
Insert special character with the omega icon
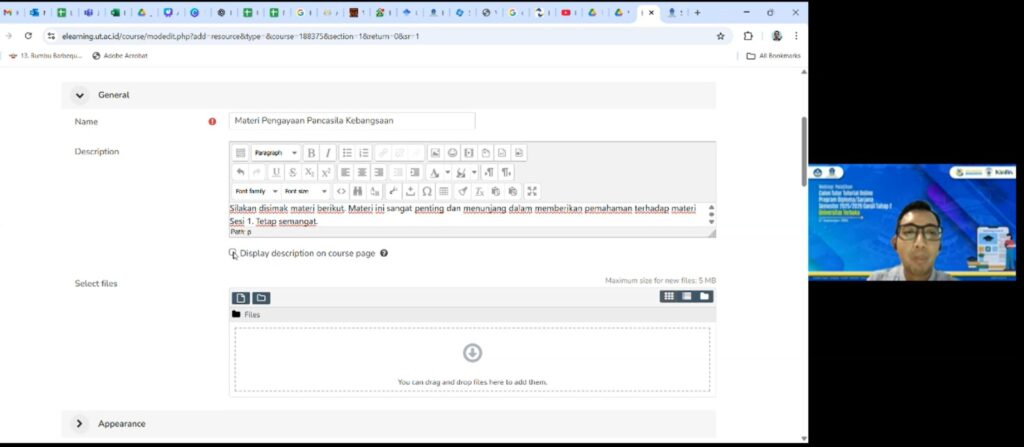point(426,191)
